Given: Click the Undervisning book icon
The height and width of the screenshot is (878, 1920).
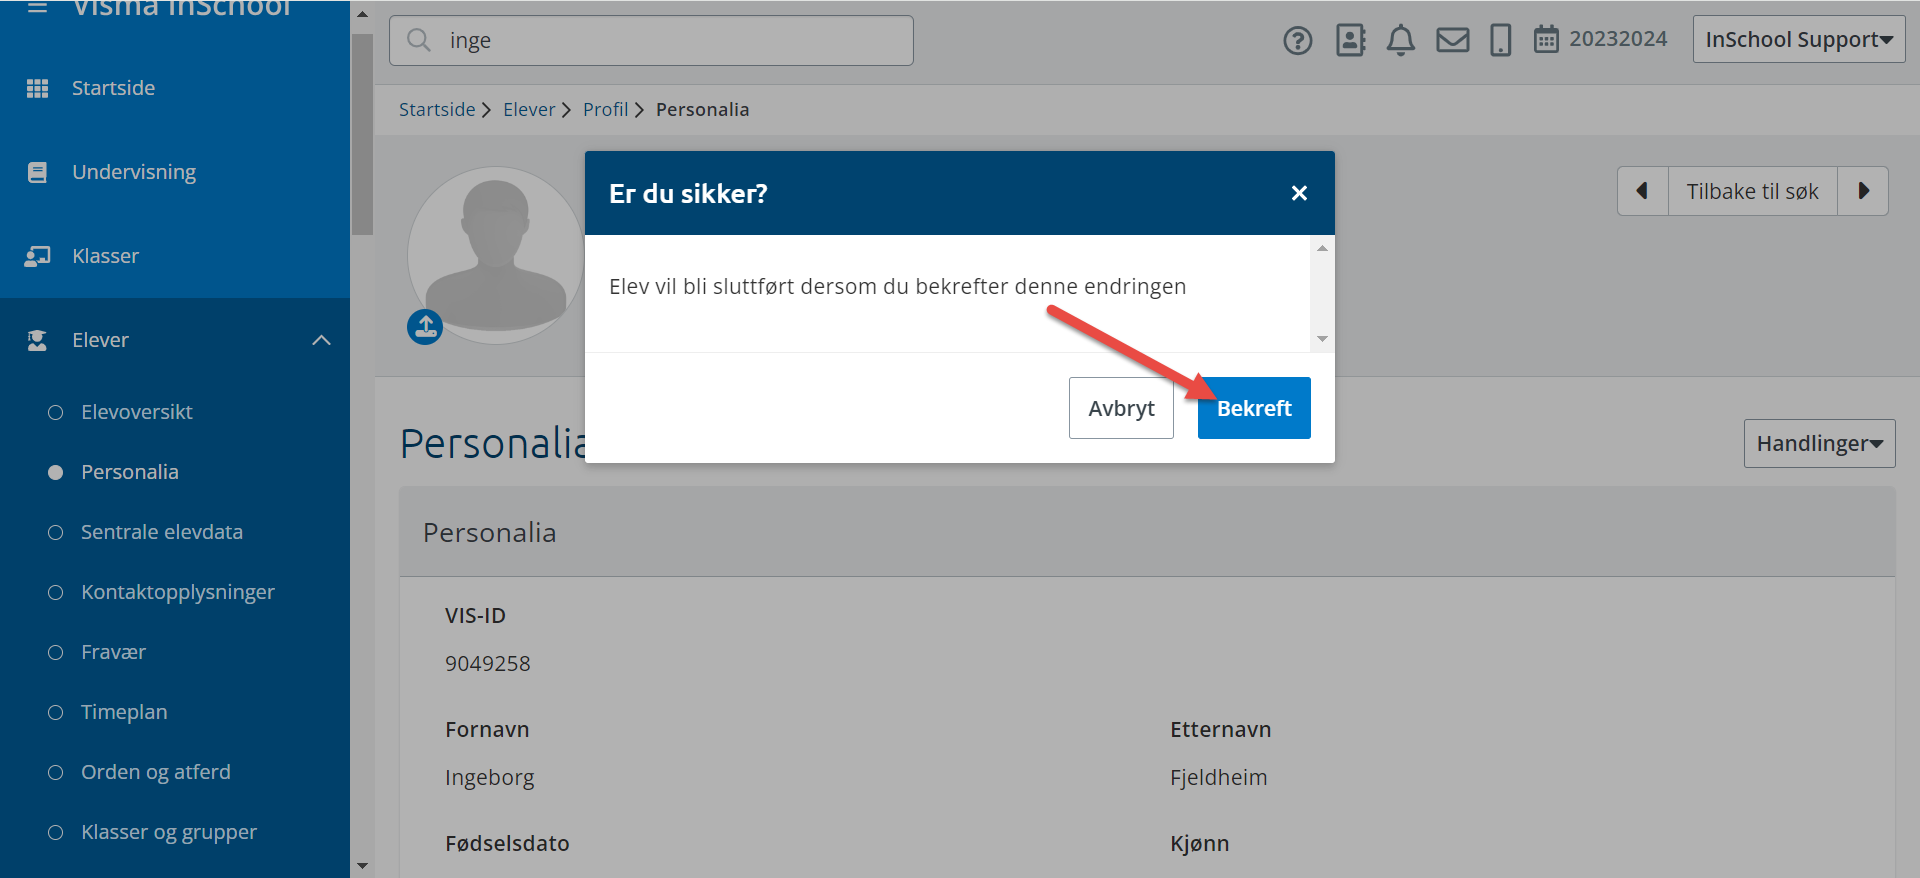Looking at the screenshot, I should tap(37, 172).
